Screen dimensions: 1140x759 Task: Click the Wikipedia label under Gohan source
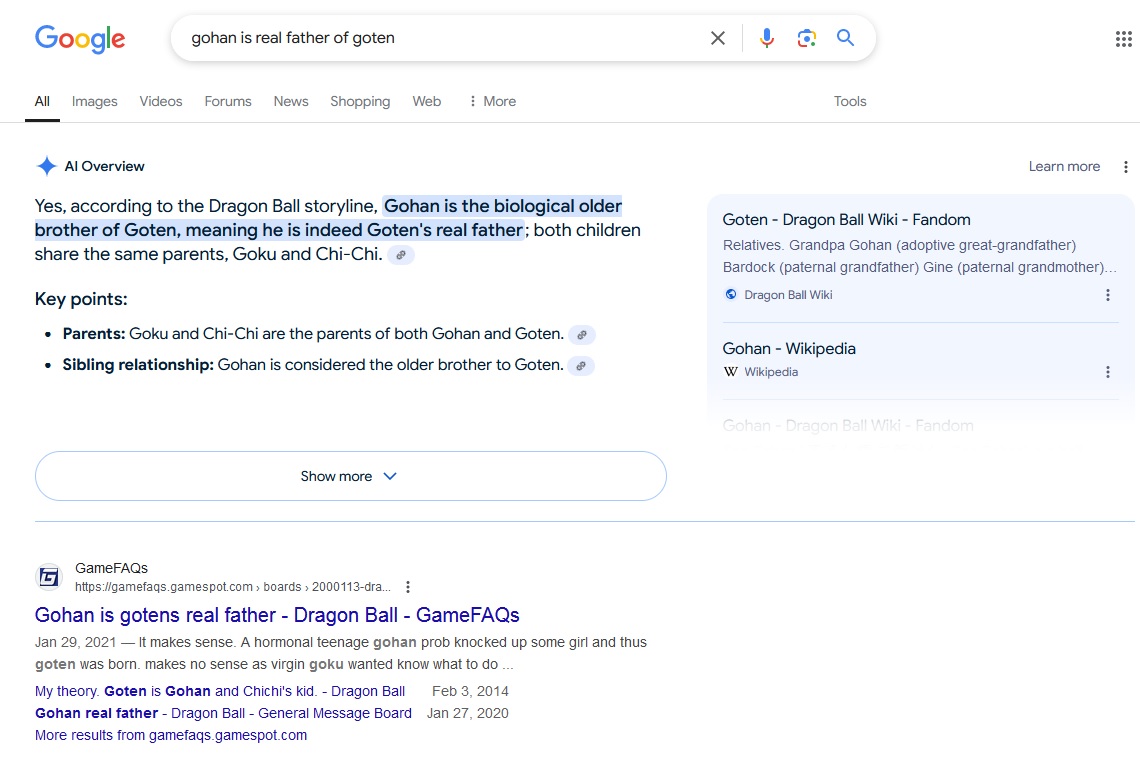(x=771, y=372)
